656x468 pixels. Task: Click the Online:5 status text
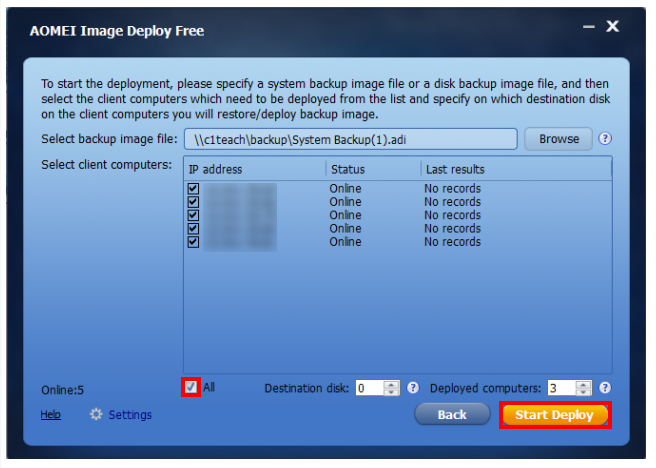coord(62,390)
